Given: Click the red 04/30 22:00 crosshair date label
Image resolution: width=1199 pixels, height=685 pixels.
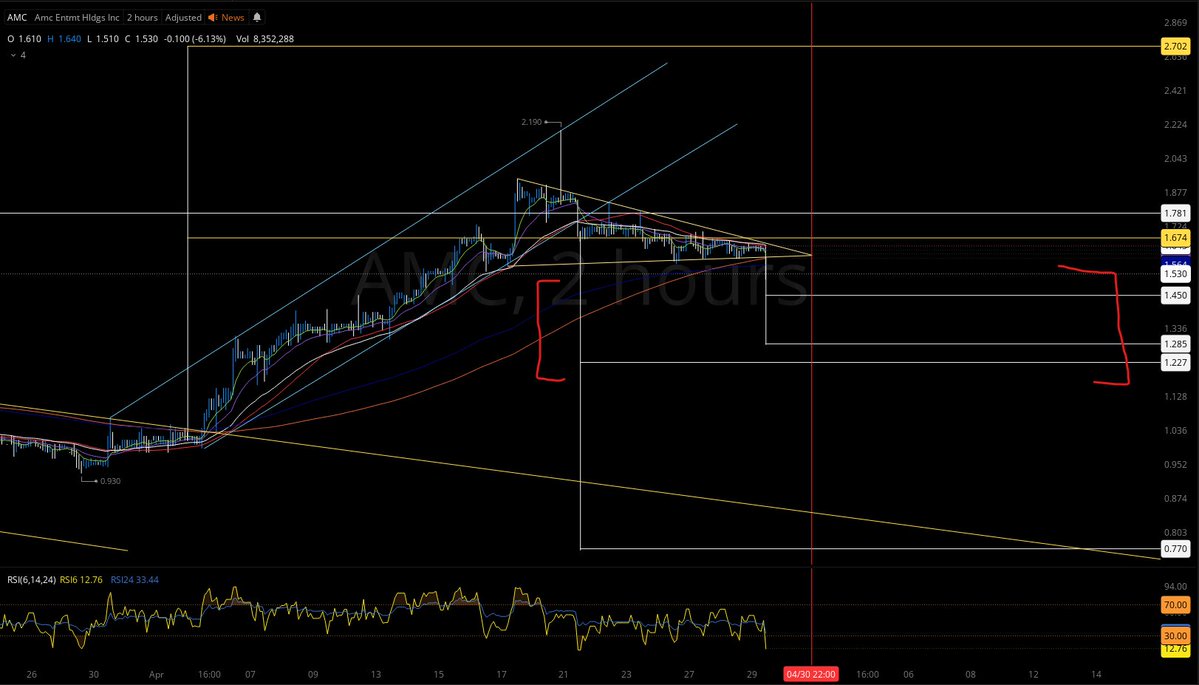Looking at the screenshot, I should coord(811,674).
